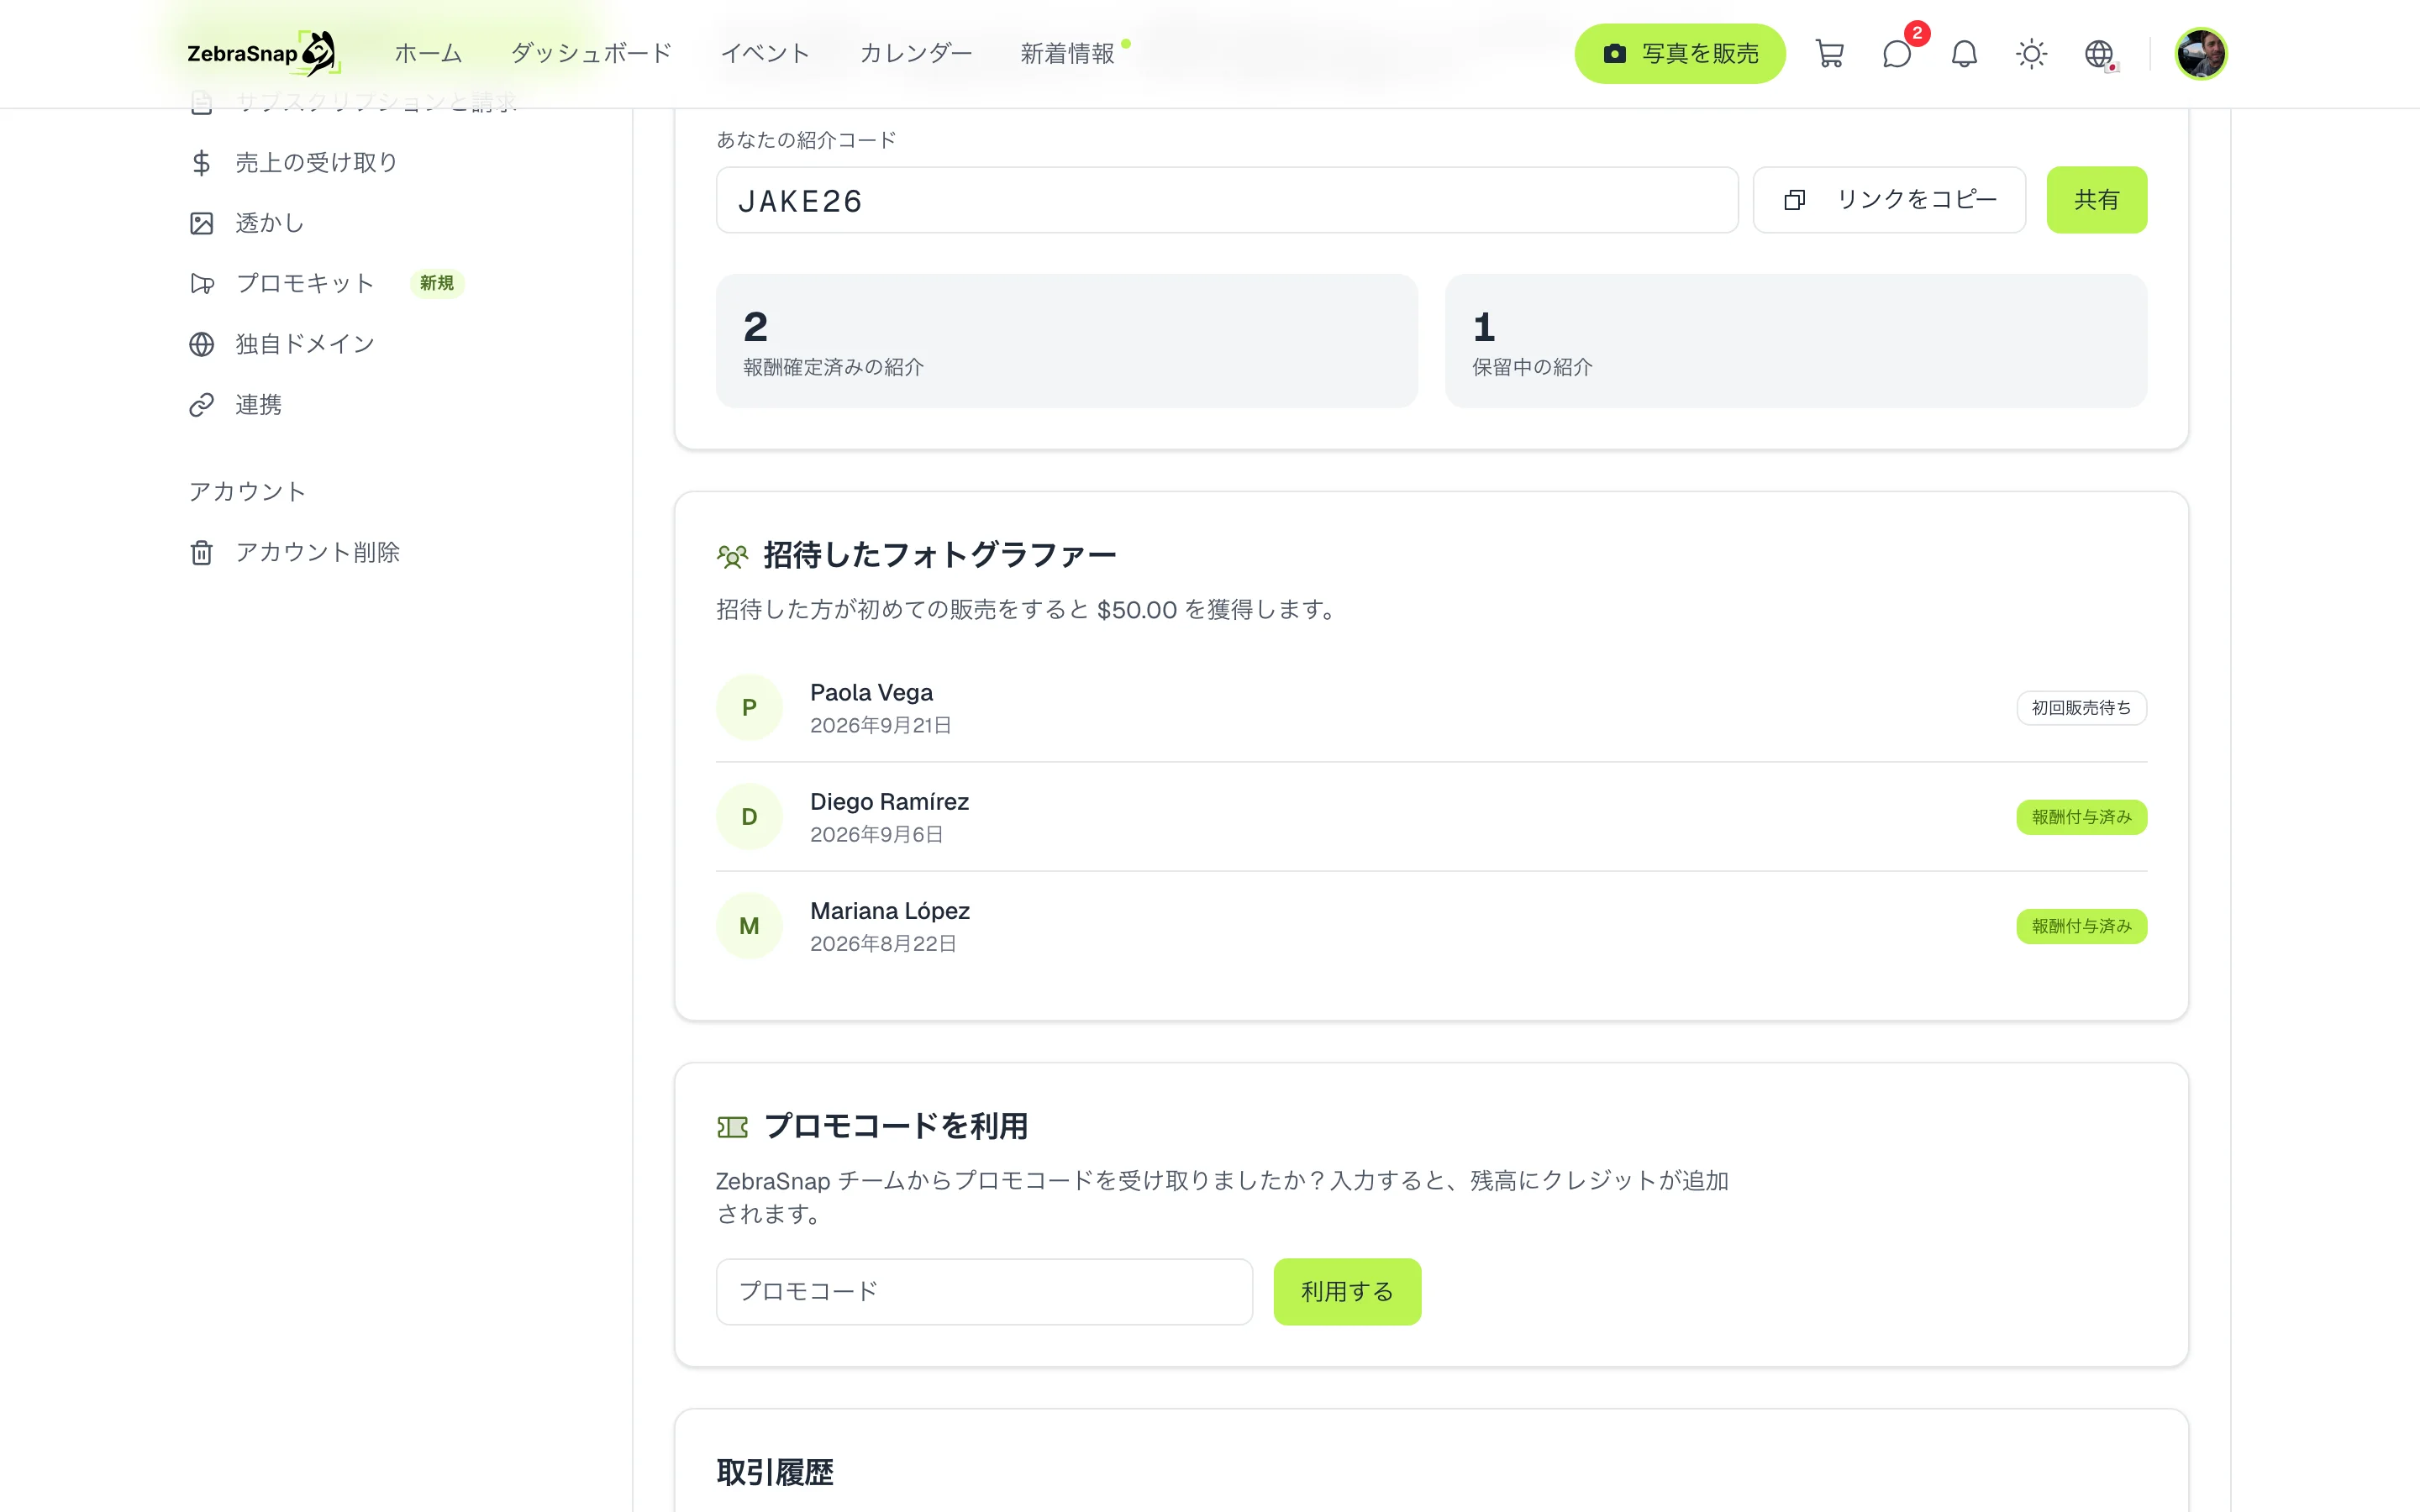Screen dimensions: 2420x1512
Task: Click the red 2 badge on messages
Action: (x=1917, y=33)
